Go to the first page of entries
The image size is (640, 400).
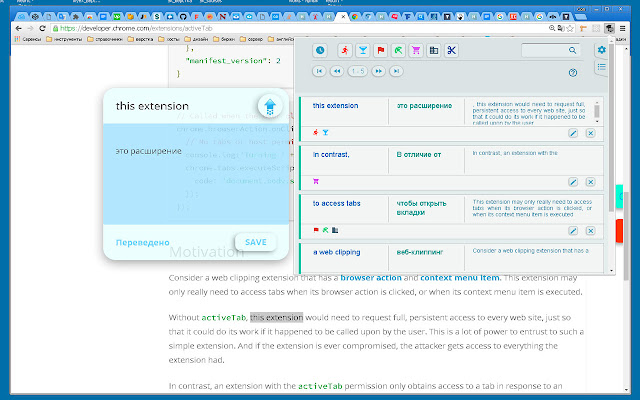point(319,71)
